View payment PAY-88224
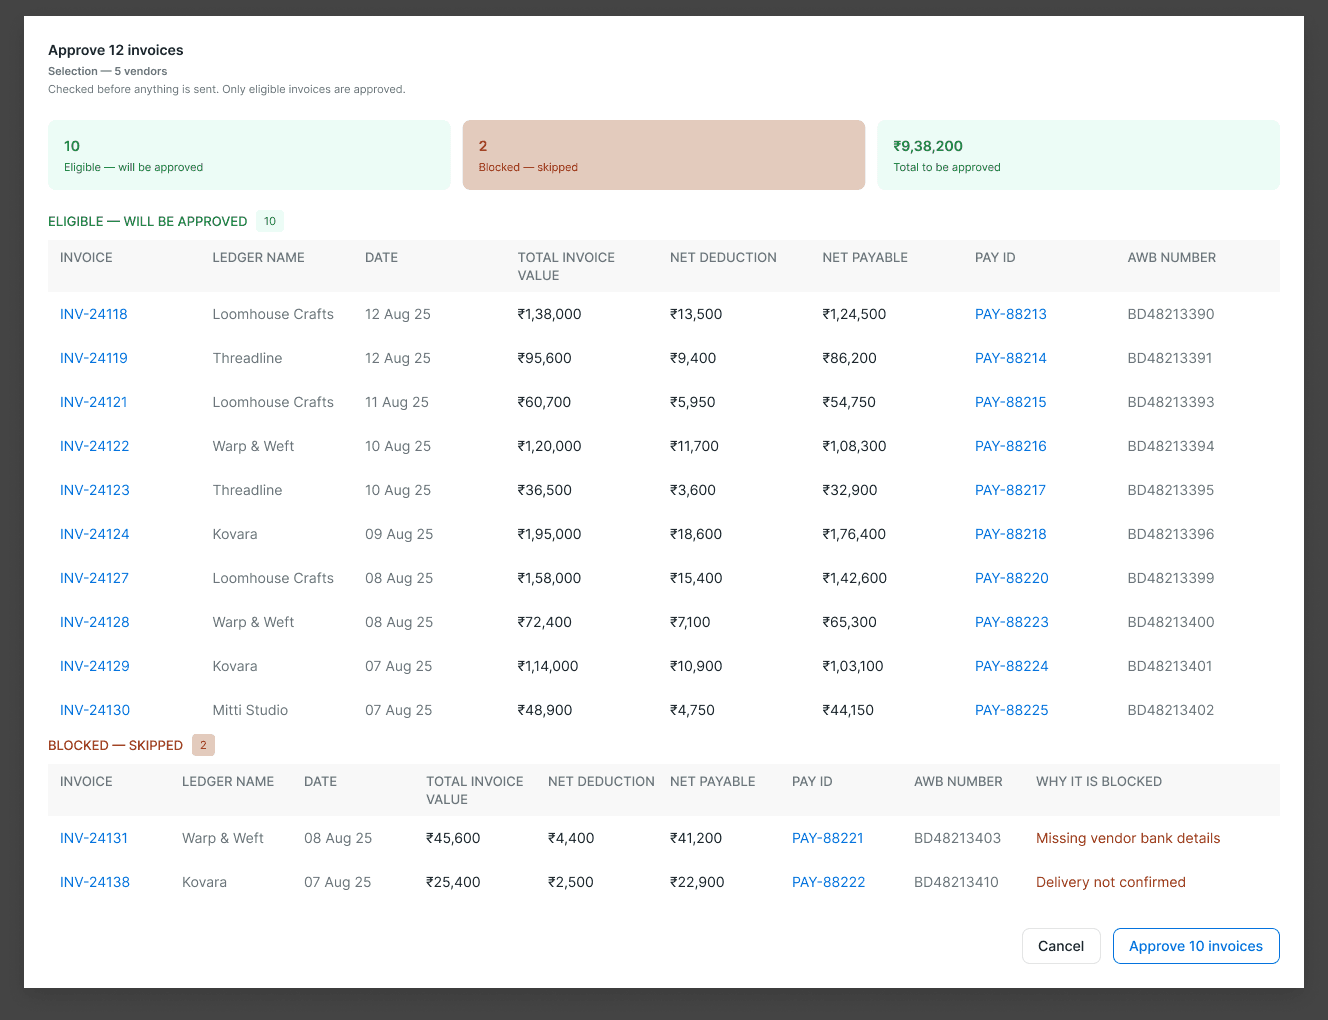This screenshot has height=1020, width=1328. (x=1012, y=666)
